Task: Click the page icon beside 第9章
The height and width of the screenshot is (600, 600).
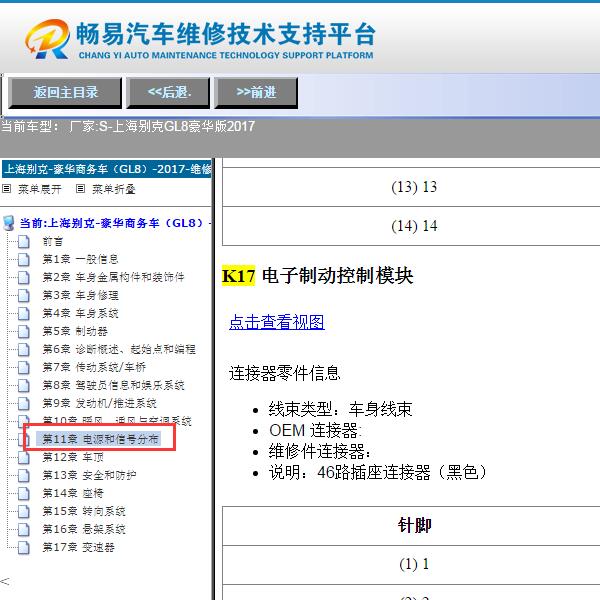Action: tap(24, 403)
